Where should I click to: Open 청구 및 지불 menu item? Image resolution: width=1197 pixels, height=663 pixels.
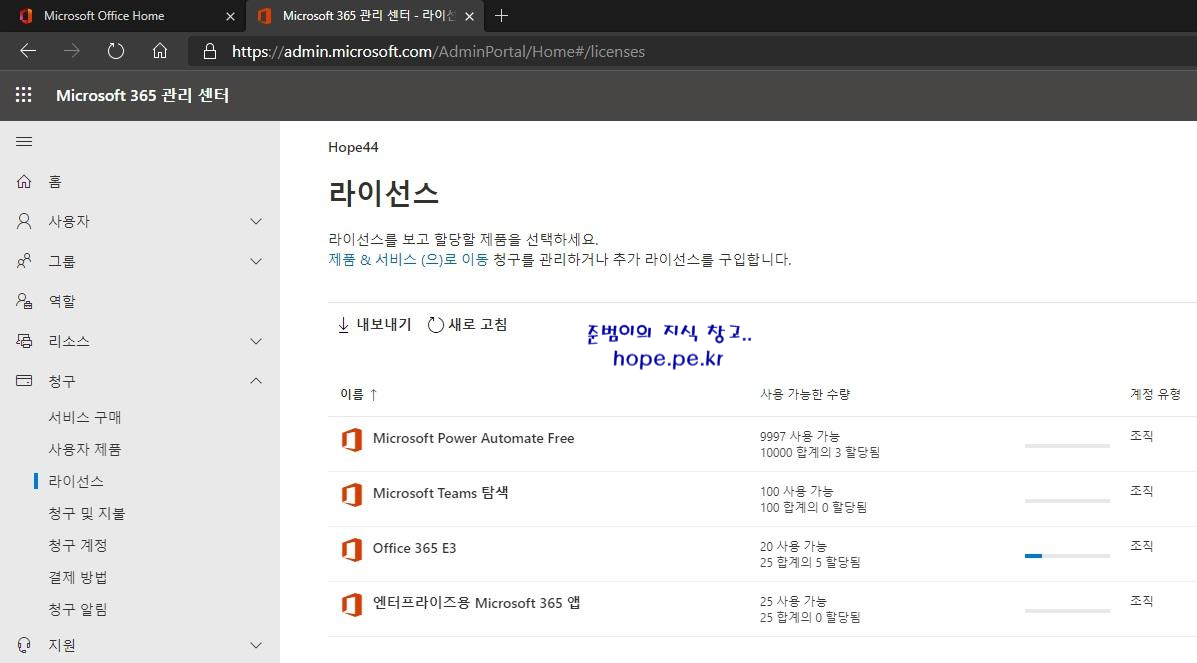point(86,513)
